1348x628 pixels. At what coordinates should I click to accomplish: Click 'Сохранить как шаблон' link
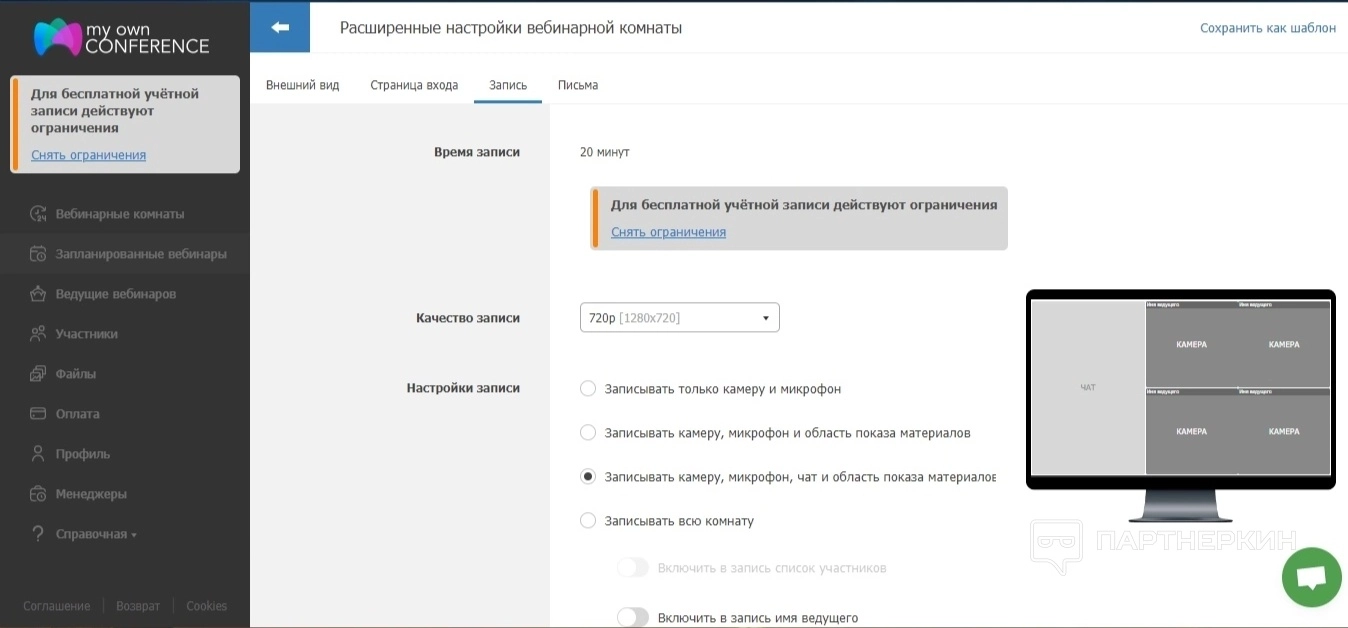(x=1267, y=28)
